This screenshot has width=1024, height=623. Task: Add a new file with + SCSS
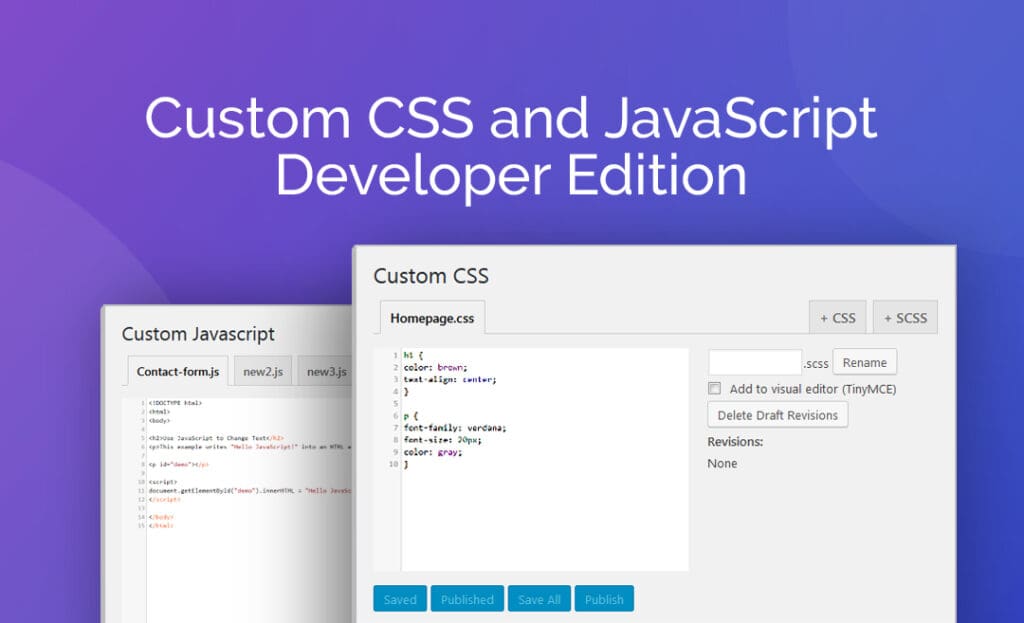(x=904, y=318)
